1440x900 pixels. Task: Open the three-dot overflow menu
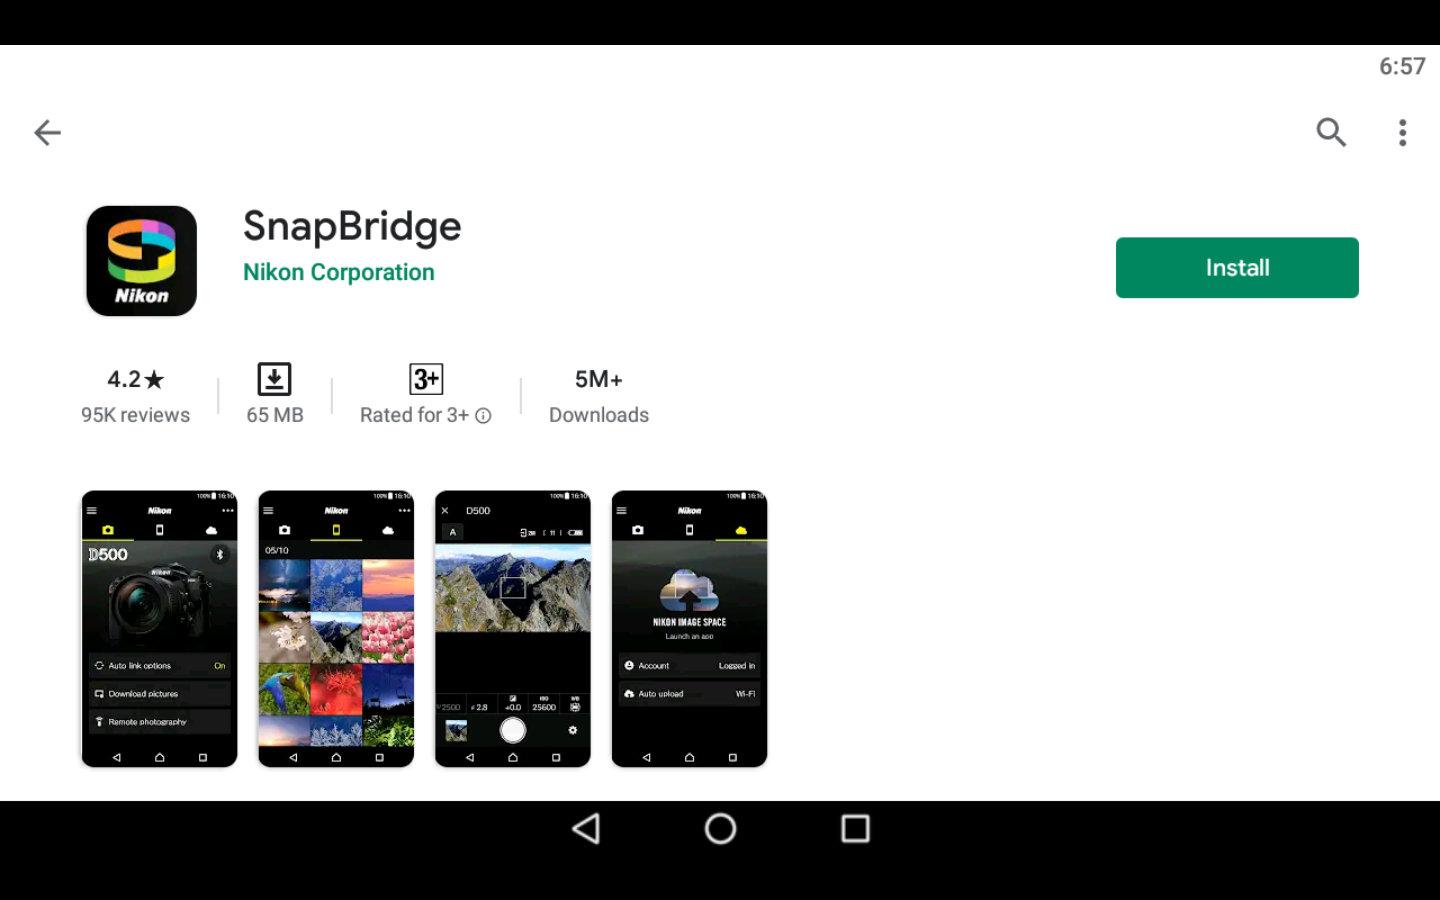(x=1403, y=132)
